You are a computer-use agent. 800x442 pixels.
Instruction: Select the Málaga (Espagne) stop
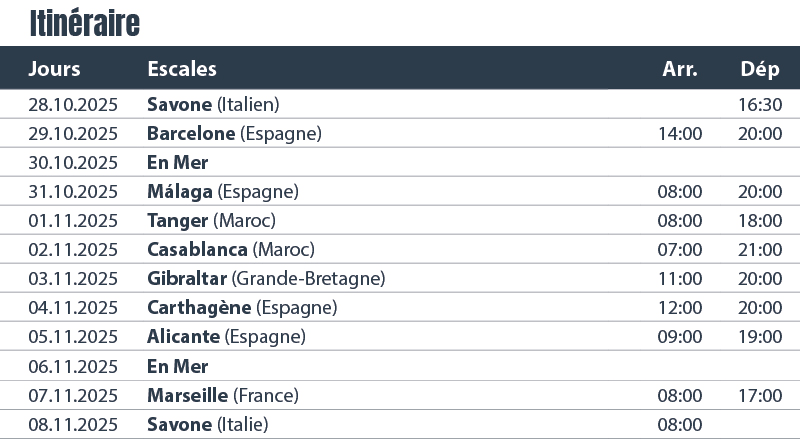222,191
